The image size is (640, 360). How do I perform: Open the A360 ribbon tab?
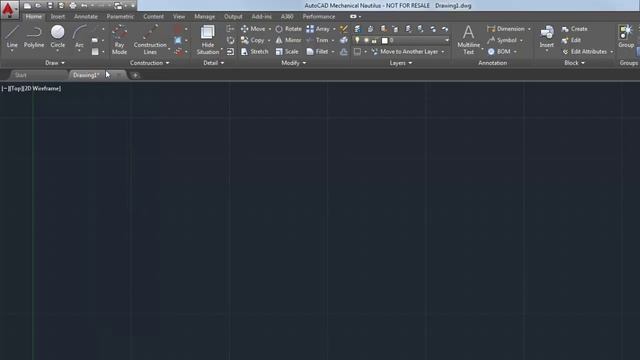tap(287, 17)
